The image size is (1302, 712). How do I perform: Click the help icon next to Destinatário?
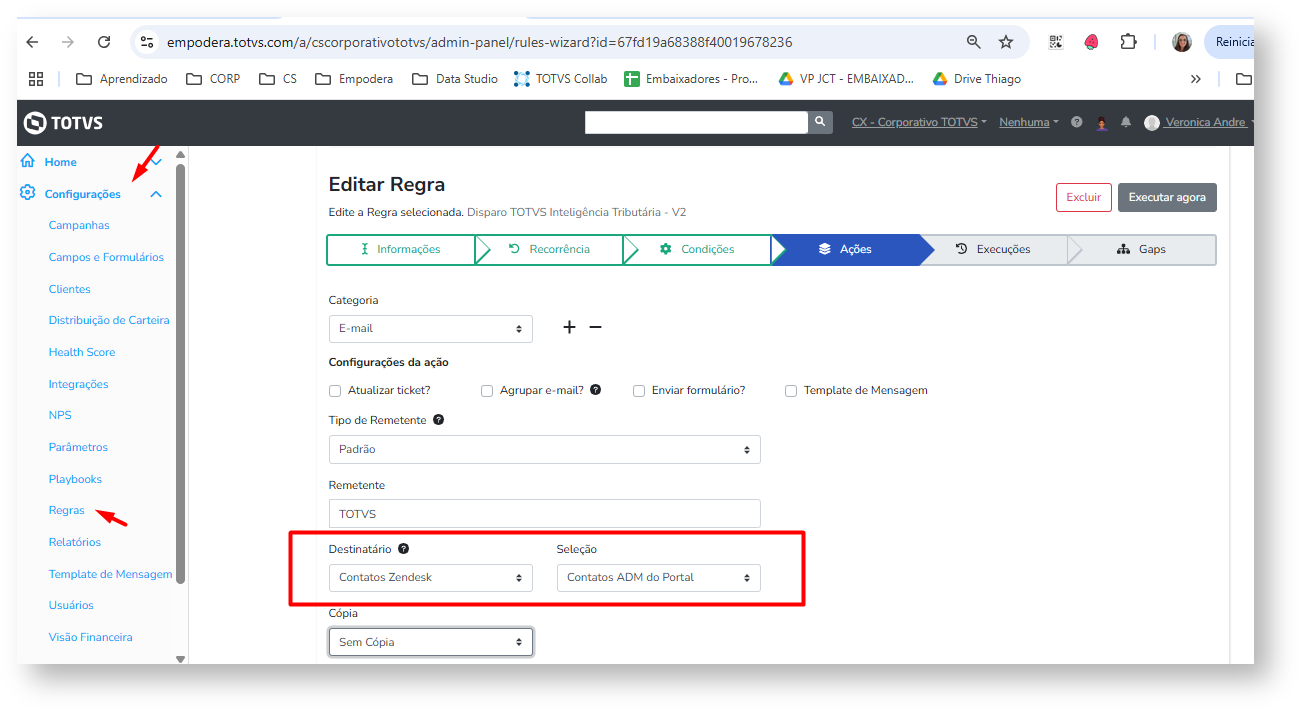pos(403,547)
